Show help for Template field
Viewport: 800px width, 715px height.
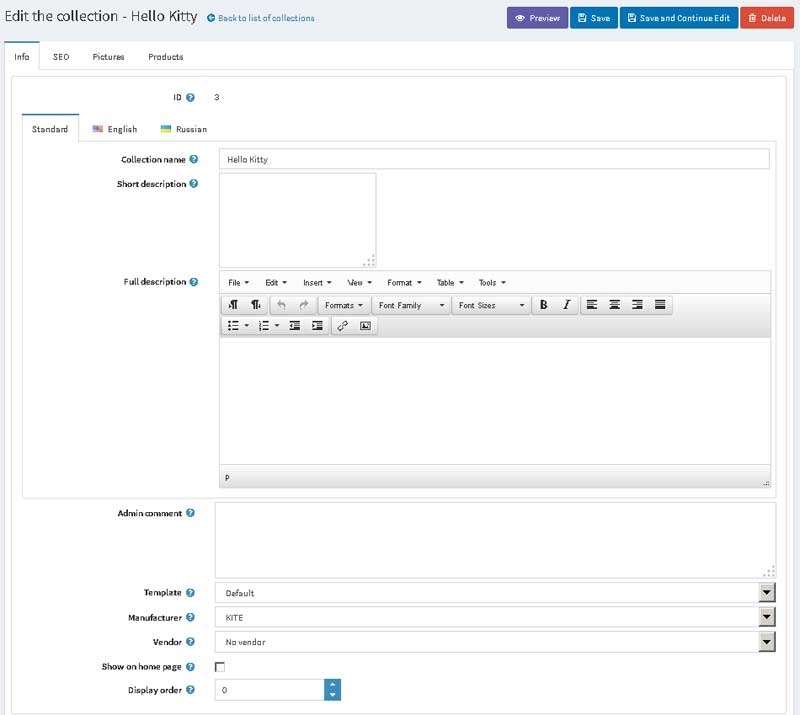[x=190, y=593]
